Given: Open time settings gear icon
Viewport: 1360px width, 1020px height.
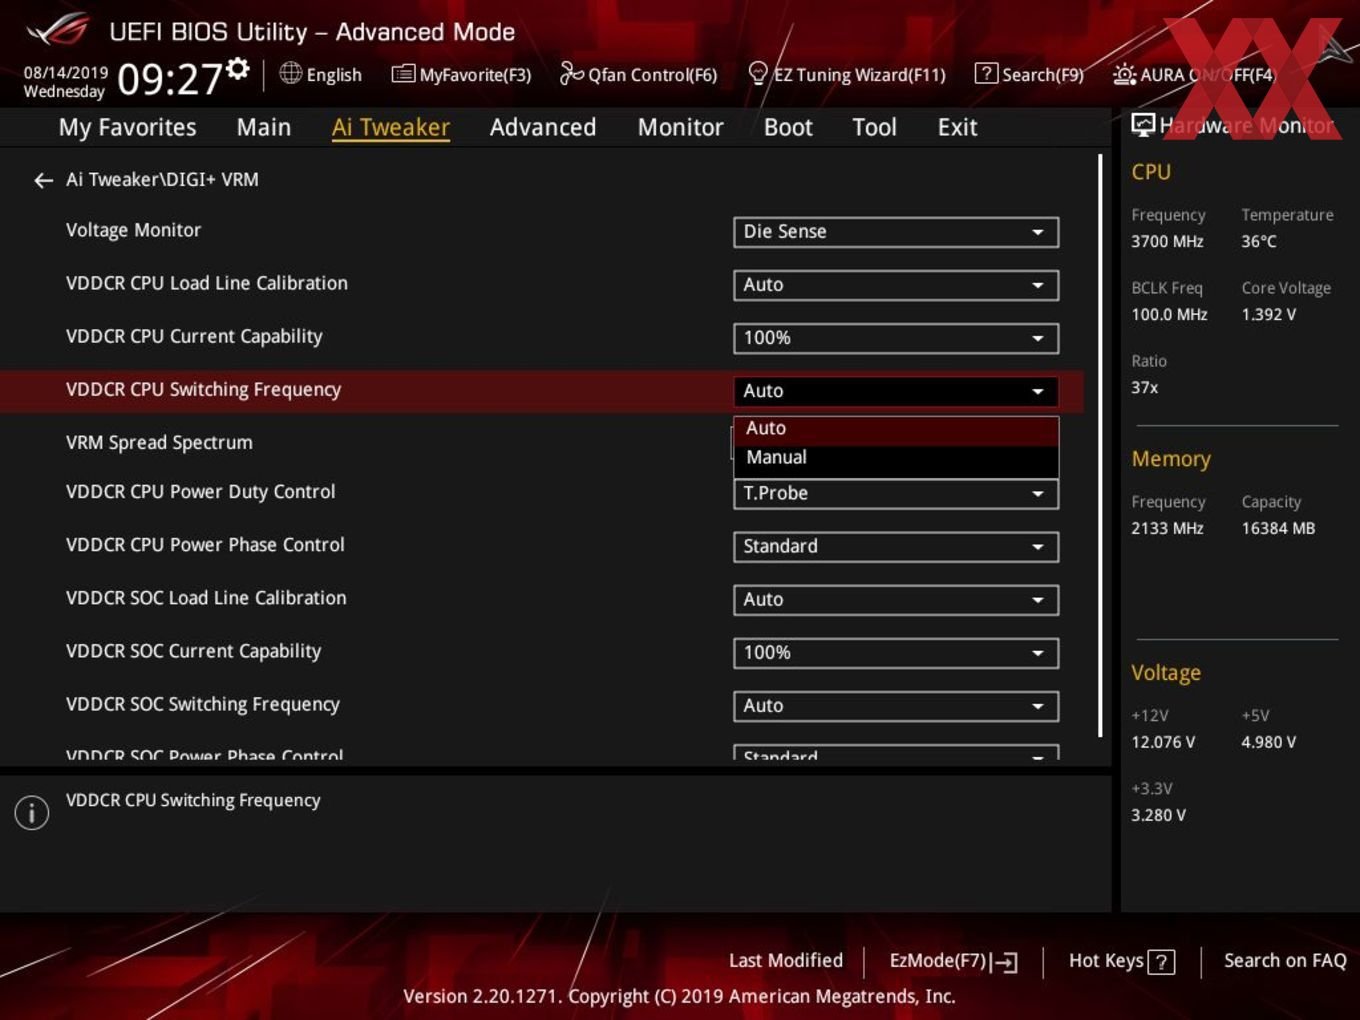Looking at the screenshot, I should click(237, 68).
